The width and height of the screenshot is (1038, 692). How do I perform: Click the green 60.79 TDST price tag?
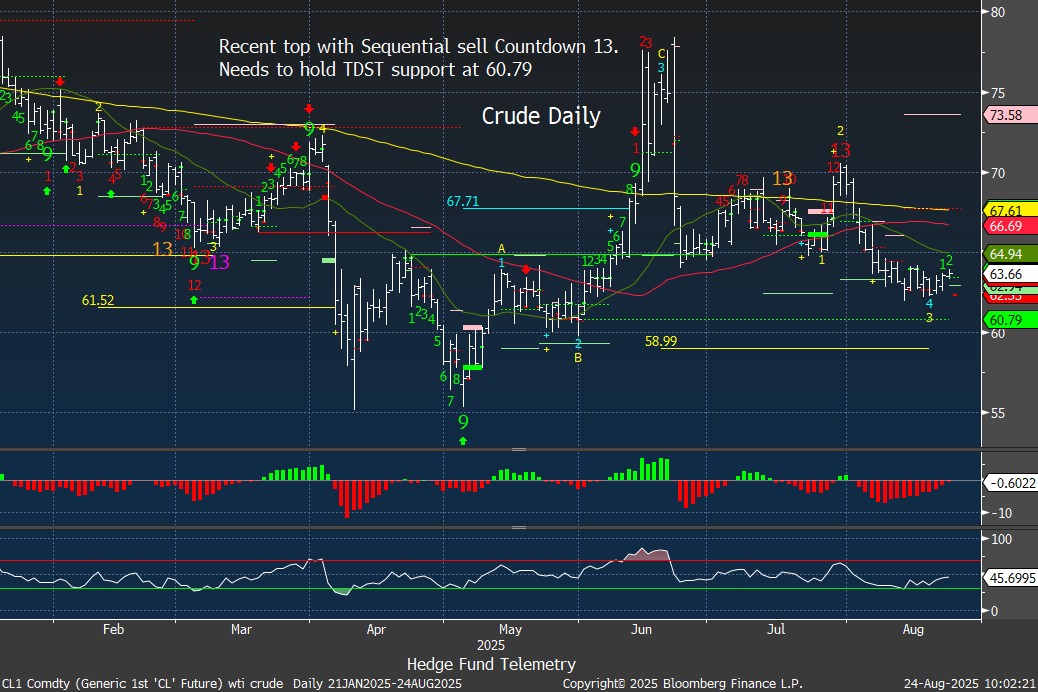coord(1008,320)
